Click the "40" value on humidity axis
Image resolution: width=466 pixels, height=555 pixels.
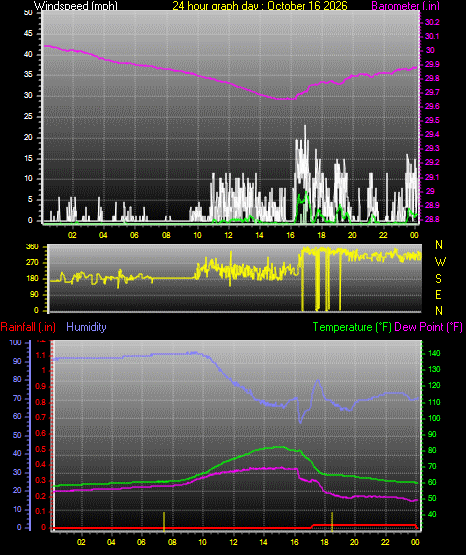pyautogui.click(x=17, y=453)
